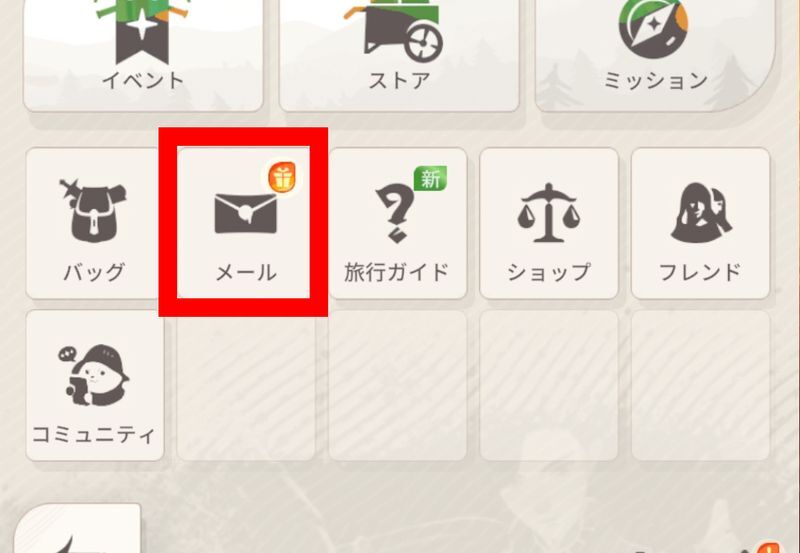Go back with the bottom-left arrow button
Screen dimensions: 800x553
click(x=78, y=529)
